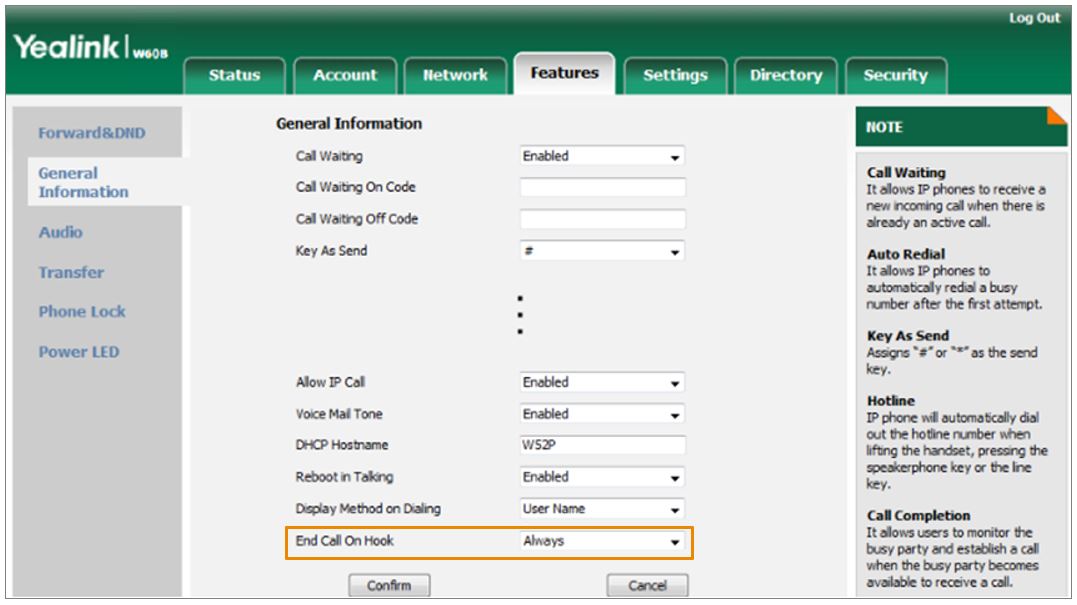Click the Yealink logo
Screen dimensions: 1077x605
[88, 49]
